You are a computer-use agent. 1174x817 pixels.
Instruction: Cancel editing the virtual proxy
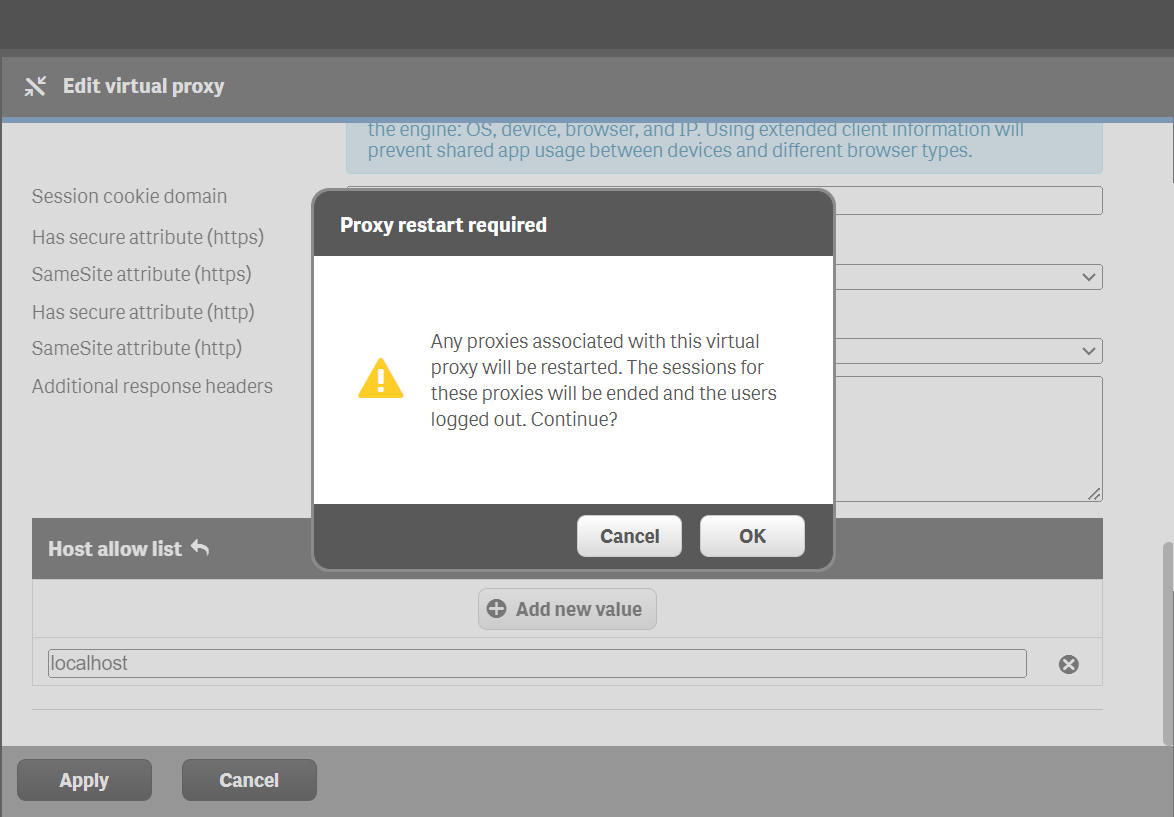point(249,779)
